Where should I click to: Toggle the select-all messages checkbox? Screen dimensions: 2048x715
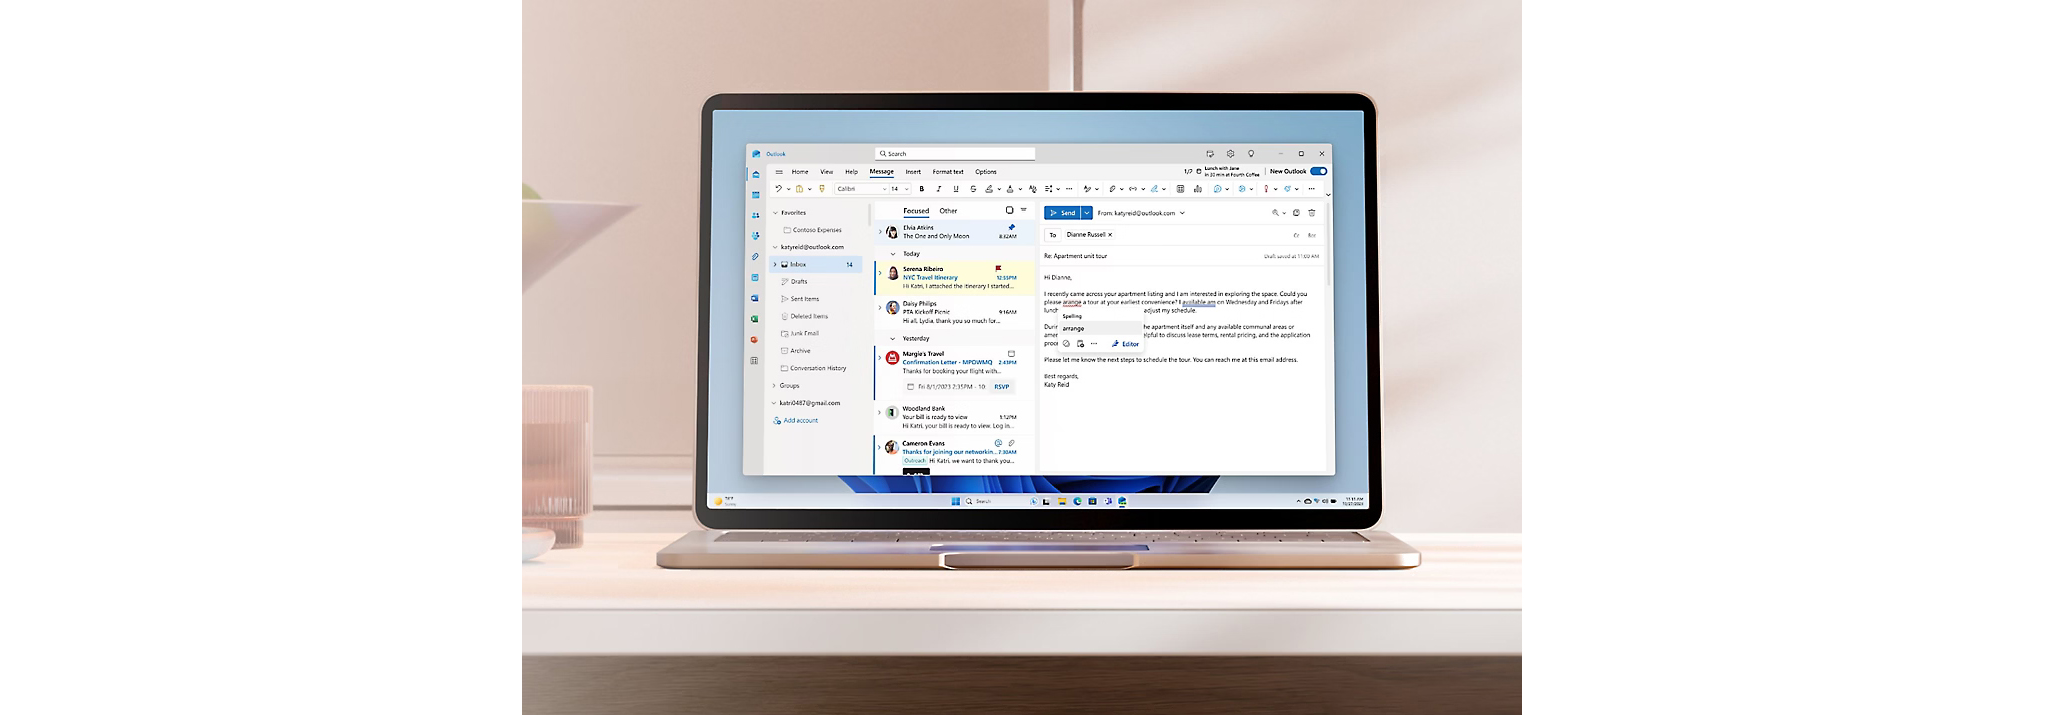click(x=1009, y=210)
